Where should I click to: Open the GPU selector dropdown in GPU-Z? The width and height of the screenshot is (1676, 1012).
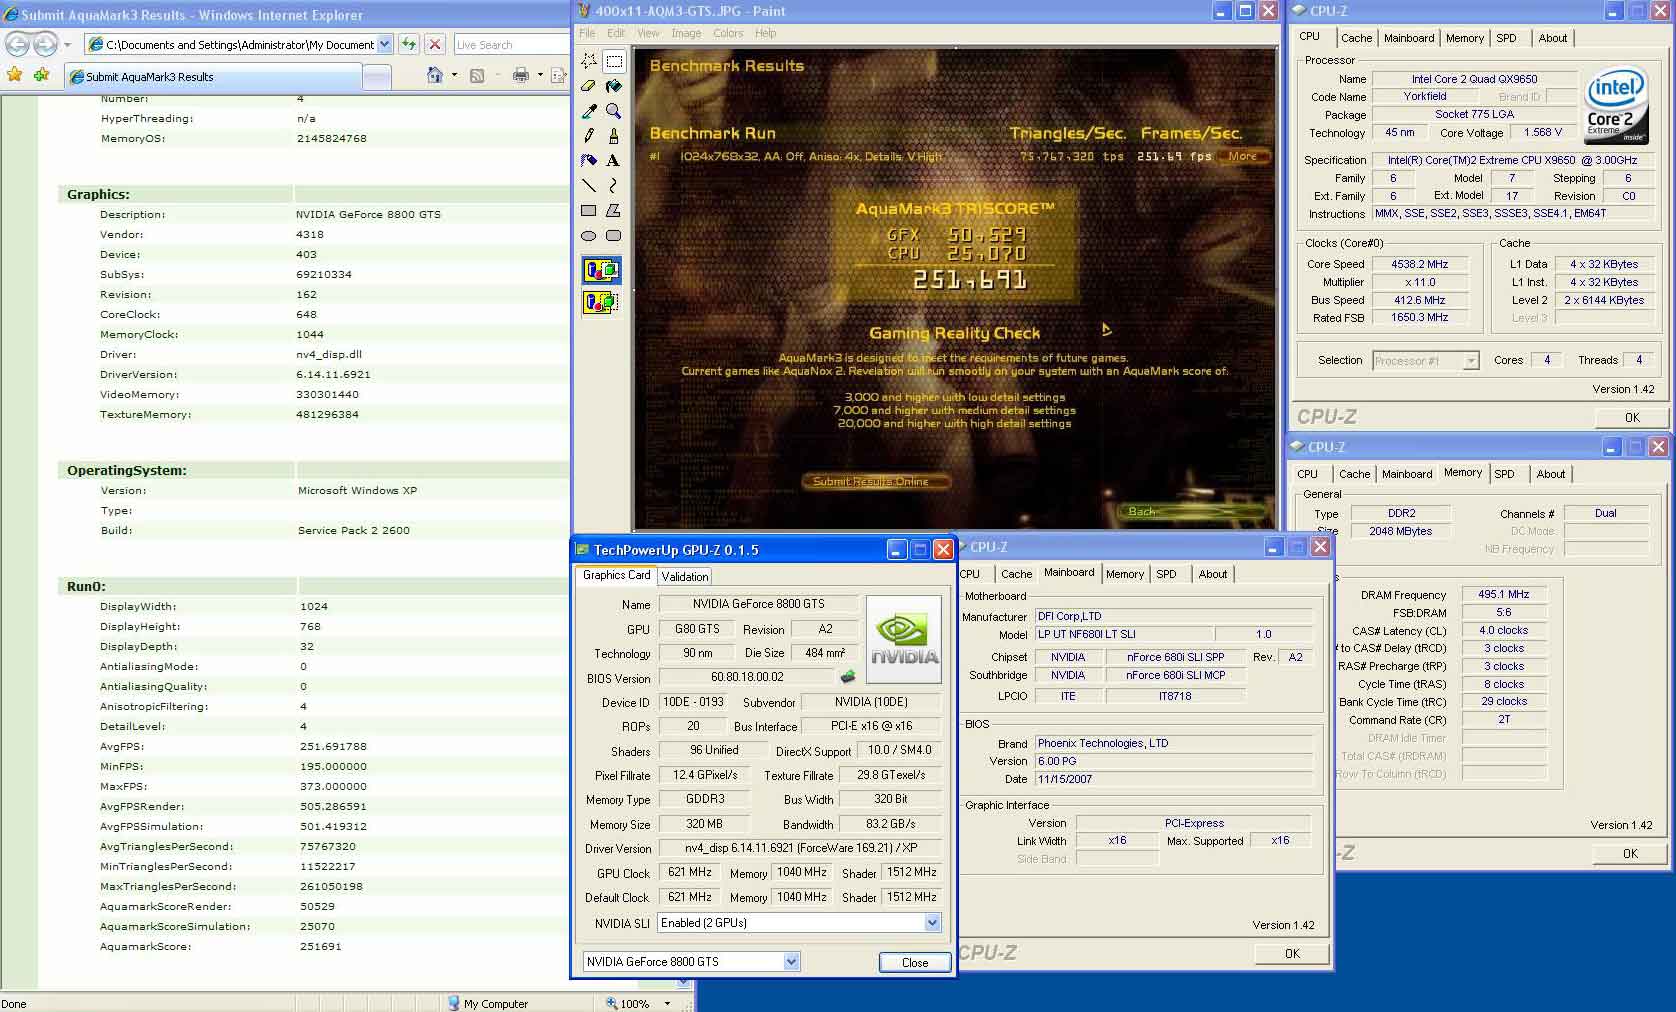[791, 961]
